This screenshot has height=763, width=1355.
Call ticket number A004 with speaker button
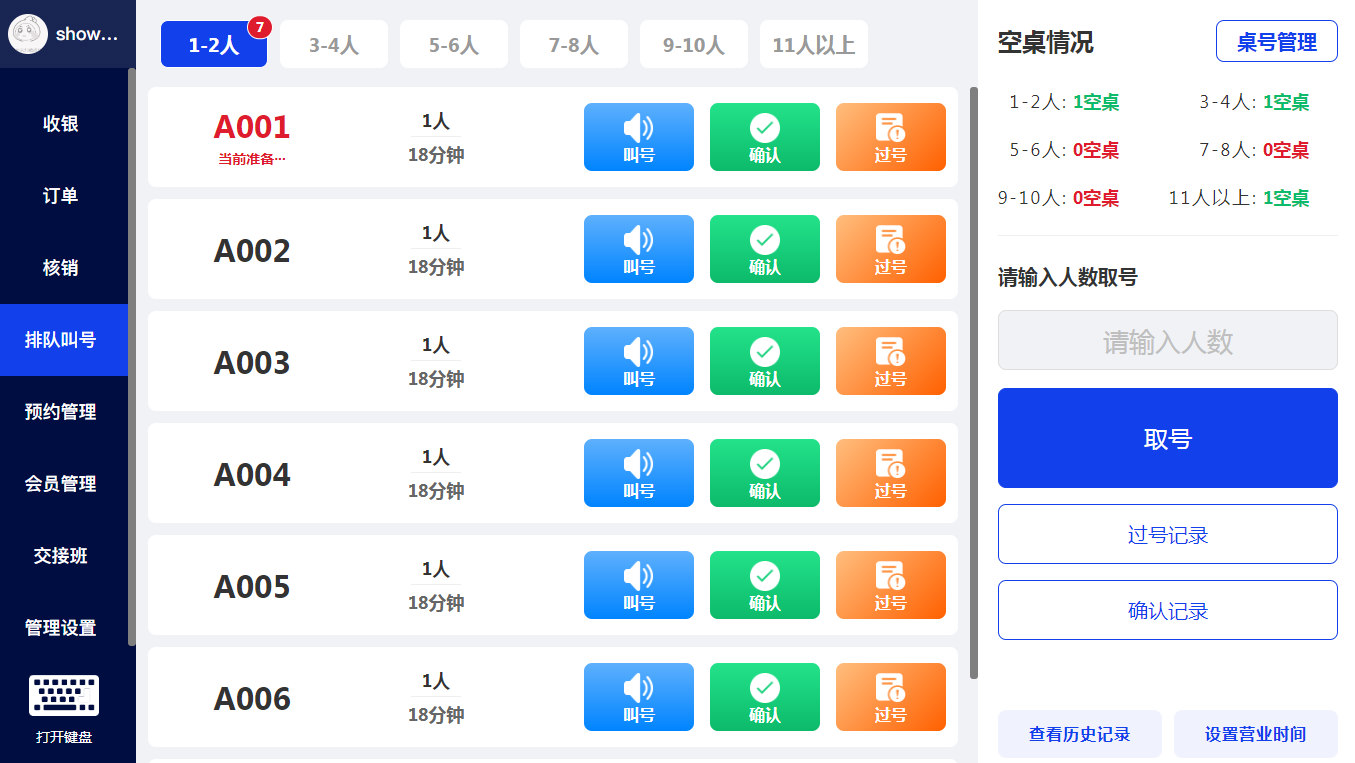point(638,473)
